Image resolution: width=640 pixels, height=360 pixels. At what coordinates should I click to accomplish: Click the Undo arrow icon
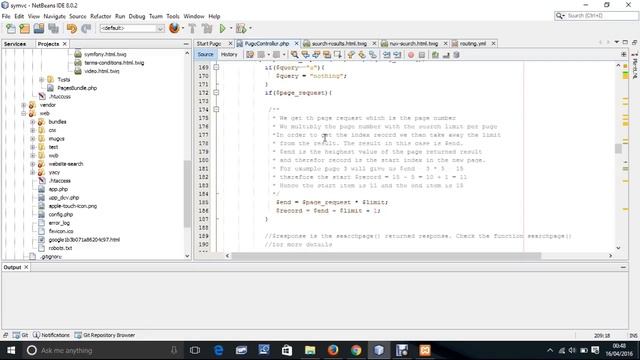click(x=71, y=29)
